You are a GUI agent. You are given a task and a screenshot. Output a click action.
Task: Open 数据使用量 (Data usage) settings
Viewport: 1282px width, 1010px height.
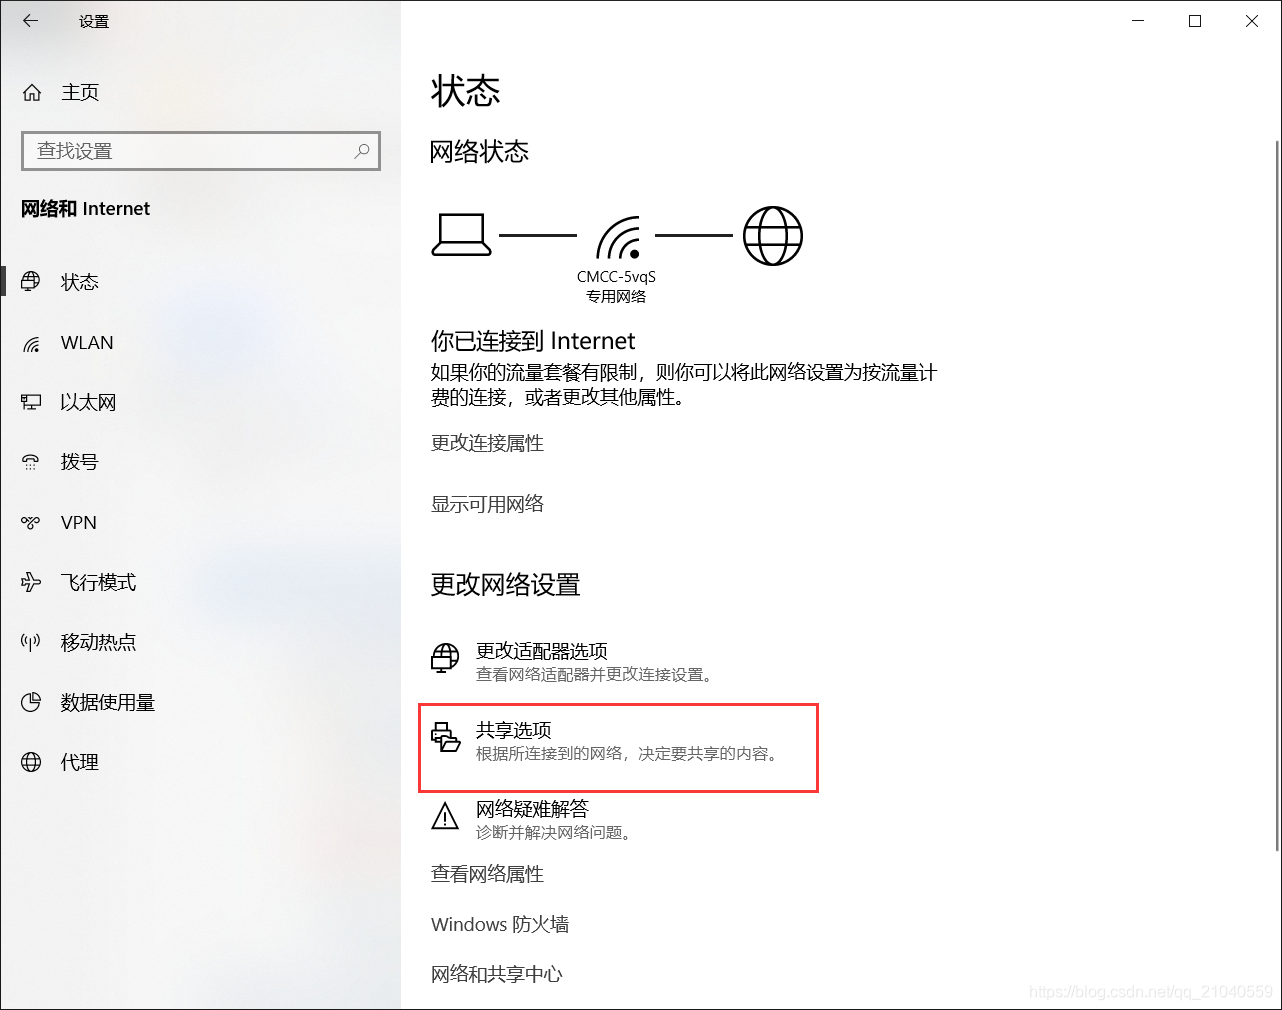click(x=31, y=702)
